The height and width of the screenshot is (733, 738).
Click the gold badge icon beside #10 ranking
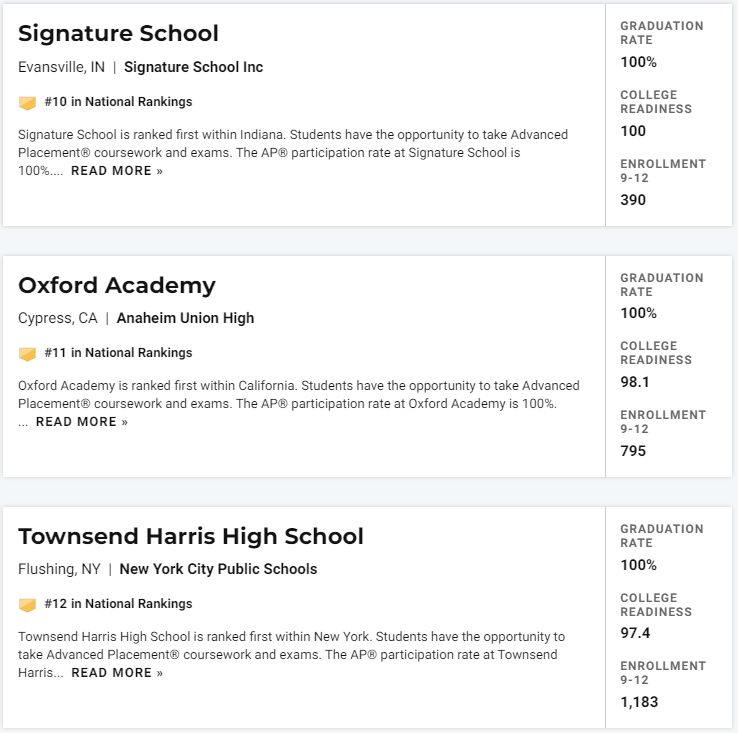27,103
